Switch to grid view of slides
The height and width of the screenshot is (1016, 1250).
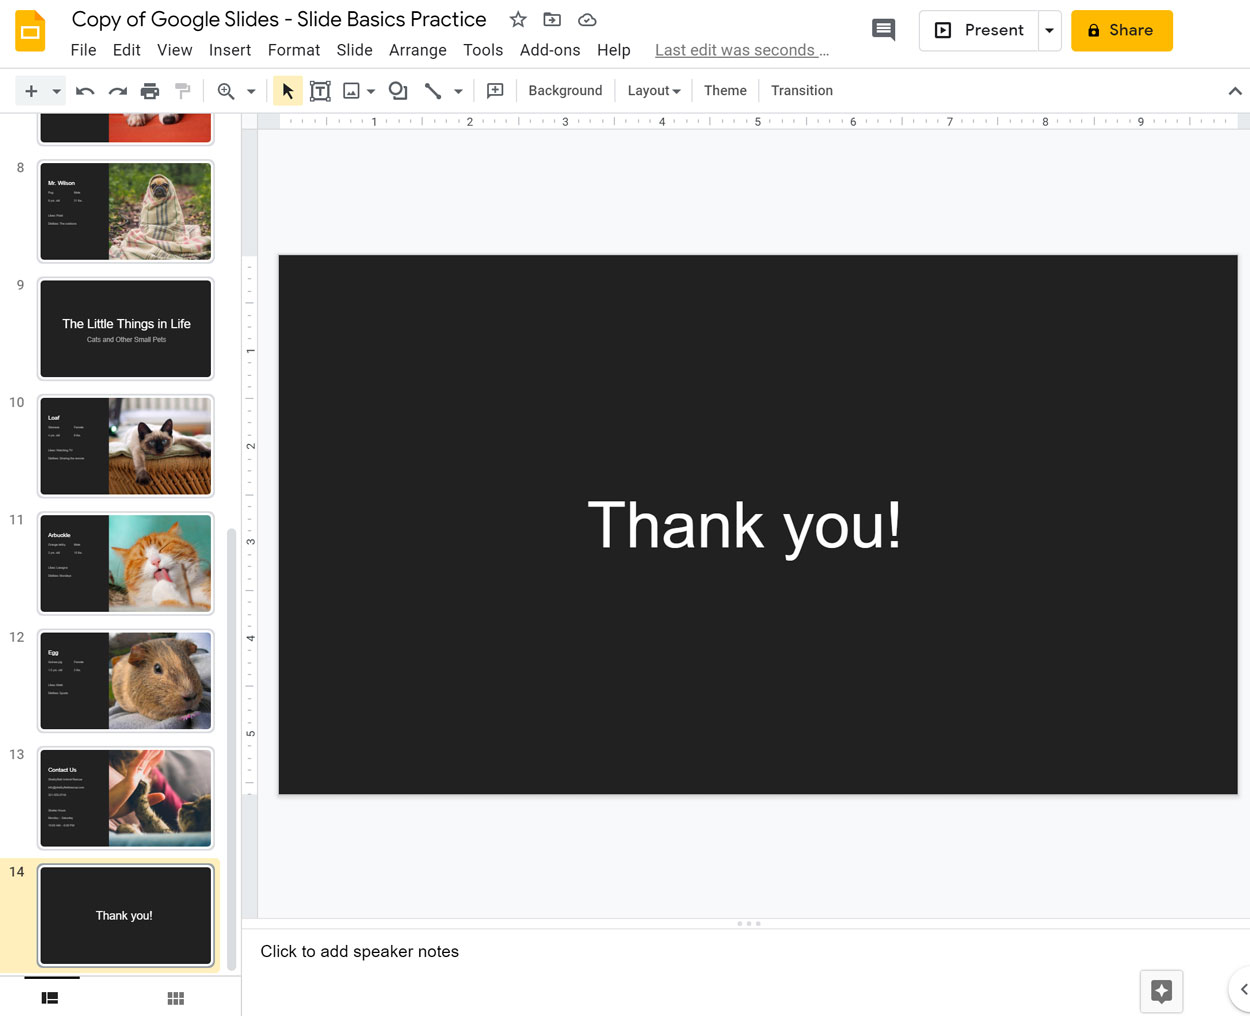pos(175,997)
